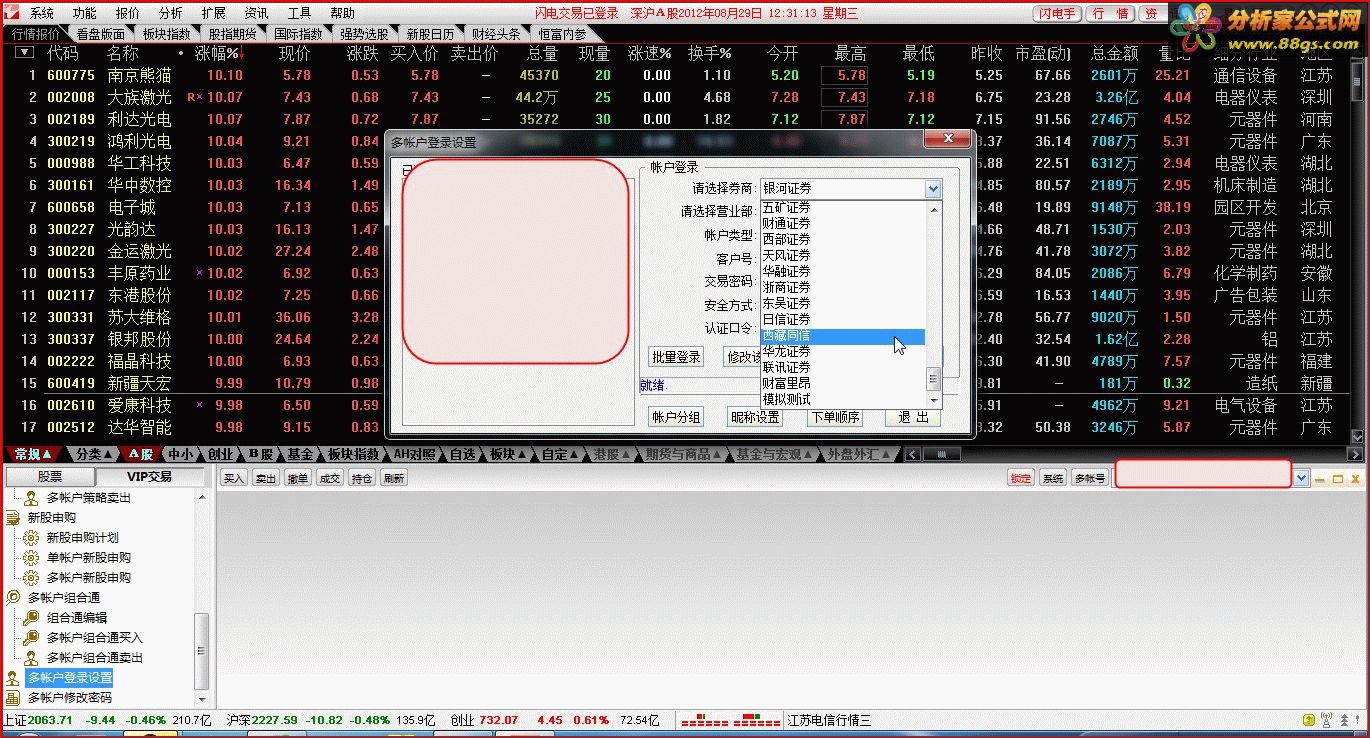Click the yellow minimize icon of trade panel

click(x=1321, y=479)
